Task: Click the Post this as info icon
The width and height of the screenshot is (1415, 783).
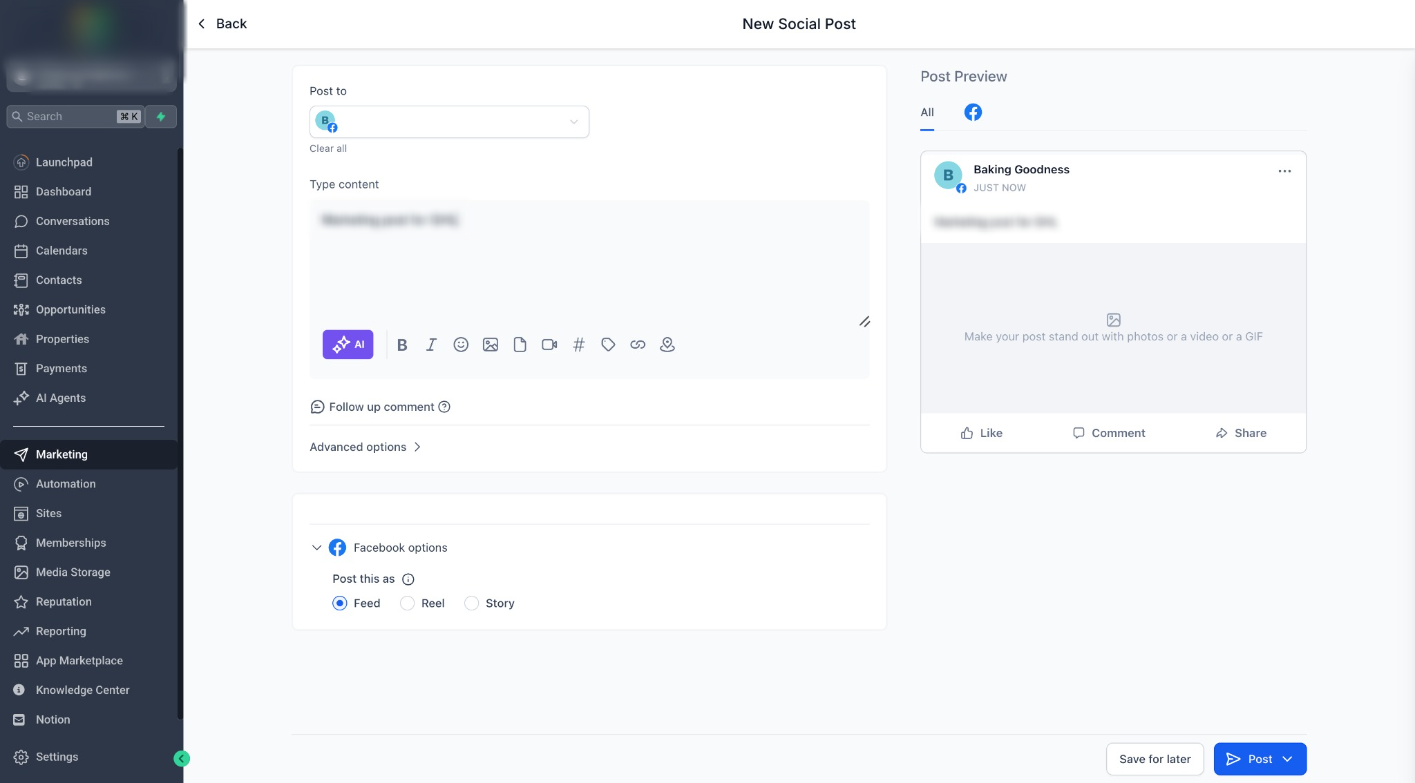Action: (408, 579)
